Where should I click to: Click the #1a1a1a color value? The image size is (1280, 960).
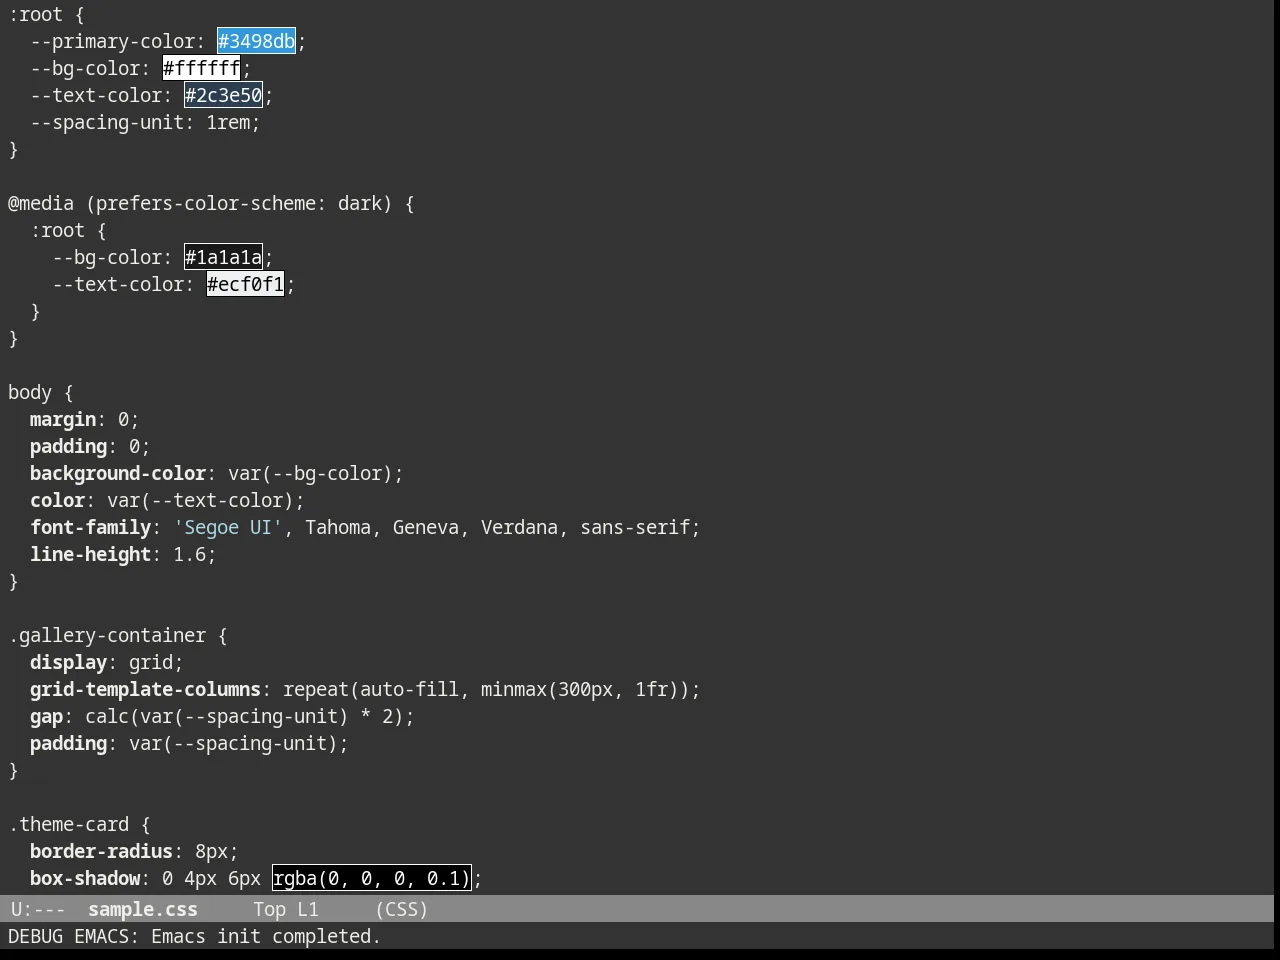(223, 257)
